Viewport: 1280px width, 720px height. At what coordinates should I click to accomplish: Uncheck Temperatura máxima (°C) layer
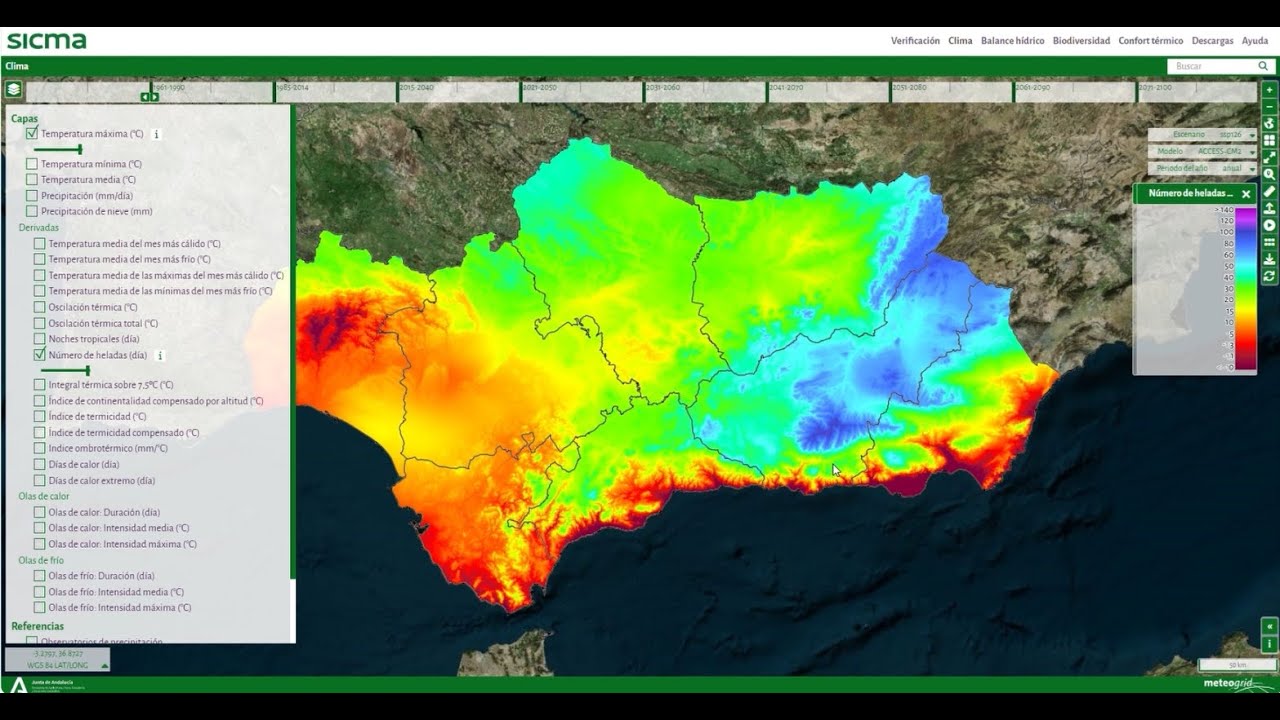click(32, 133)
